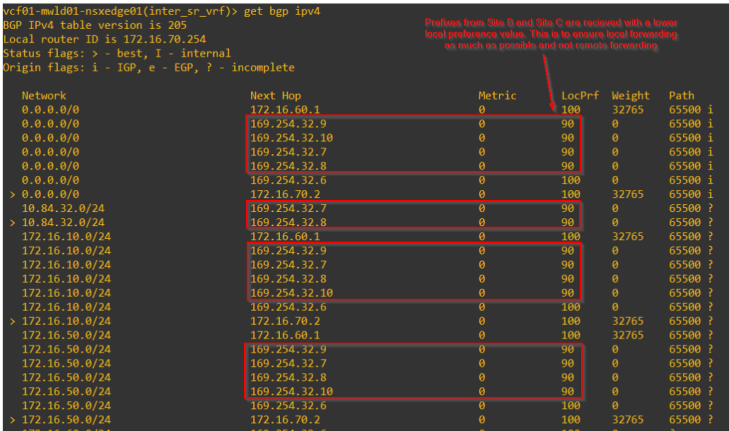Click weight 32765 in 172.16.50.0/24 via 172.16.70.2 row
Image resolution: width=729 pixels, height=431 pixels.
628,419
